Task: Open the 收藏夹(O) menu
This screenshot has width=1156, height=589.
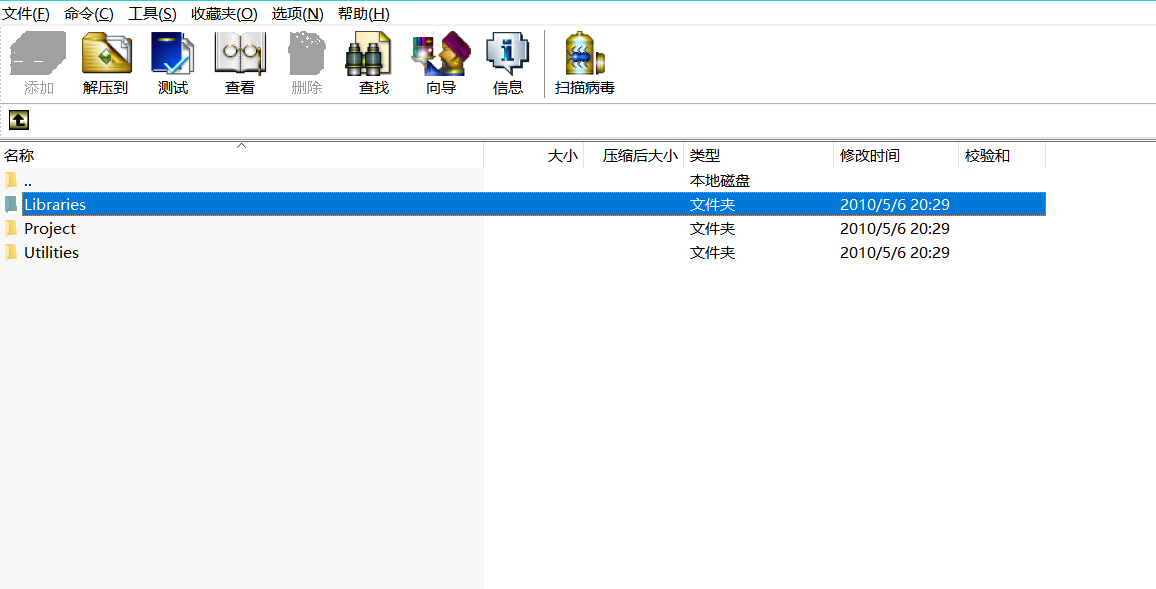Action: [224, 13]
